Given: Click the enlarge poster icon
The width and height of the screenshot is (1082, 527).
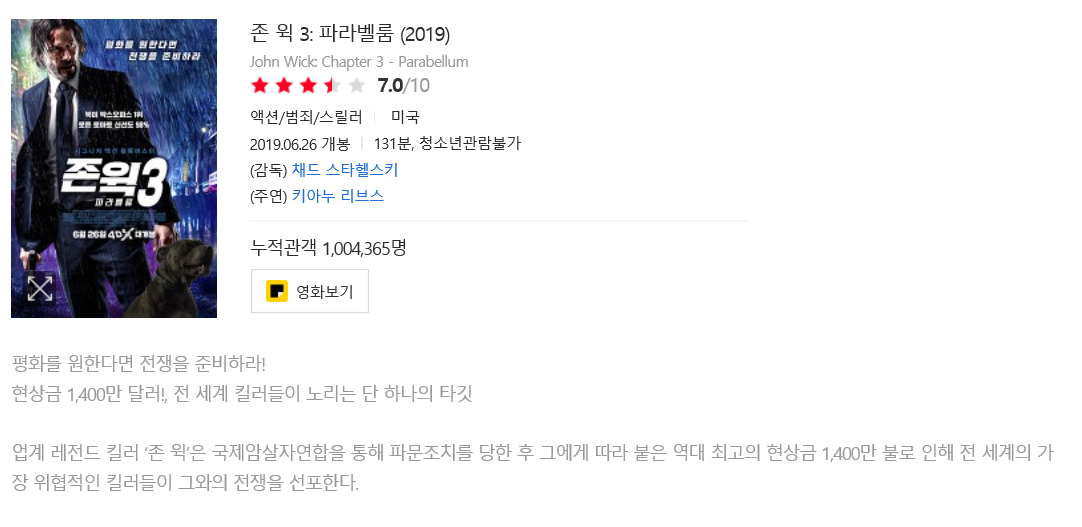Looking at the screenshot, I should [x=40, y=289].
